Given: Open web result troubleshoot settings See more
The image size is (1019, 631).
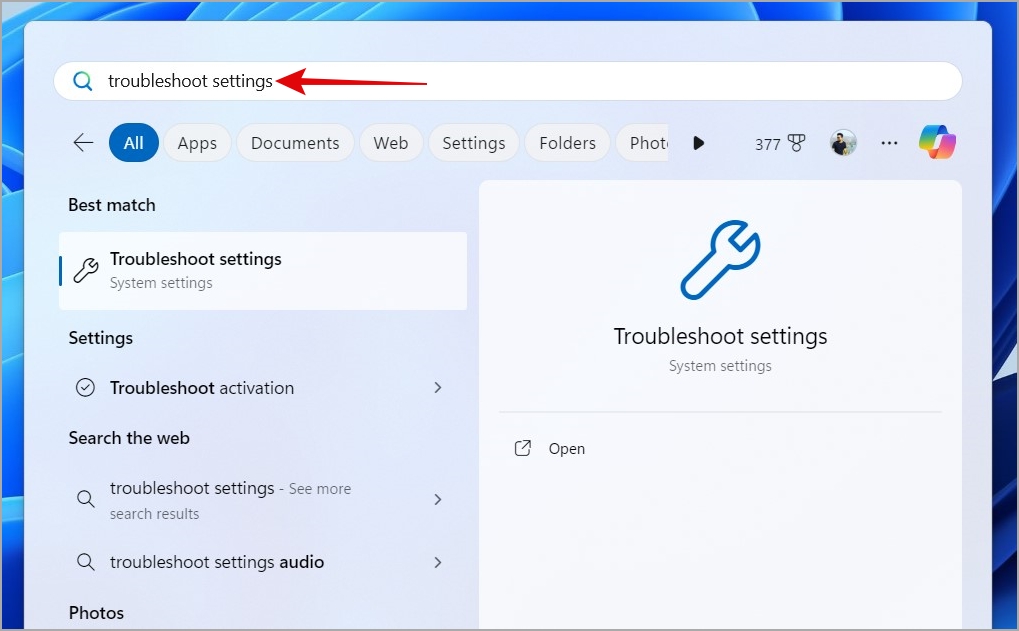Looking at the screenshot, I should [263, 500].
